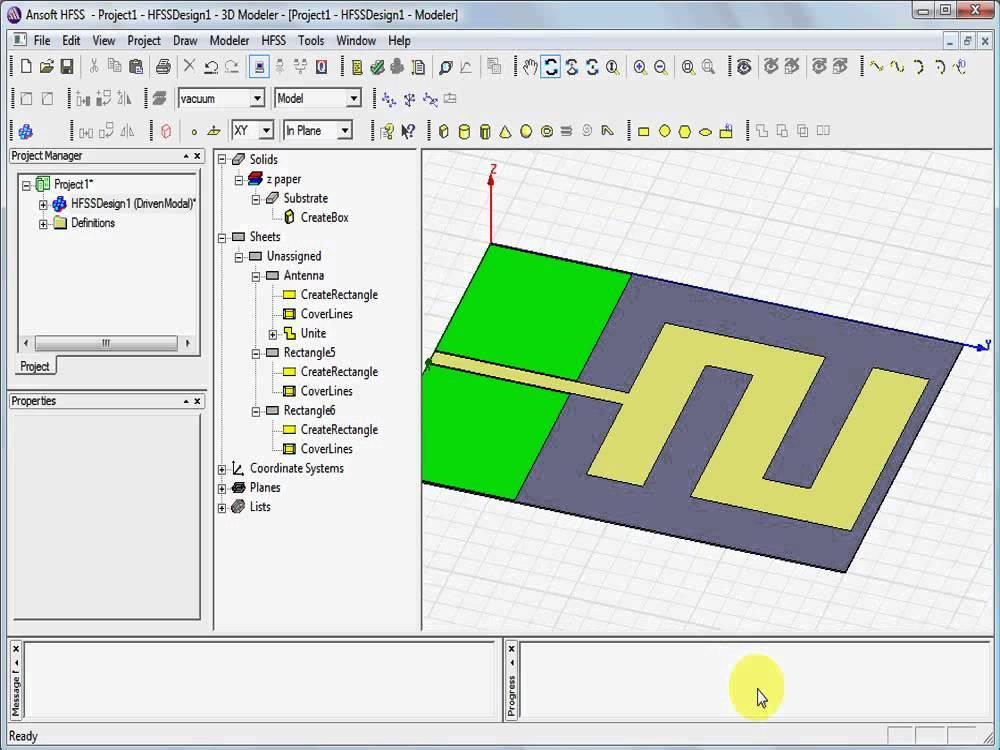1000x750 pixels.
Task: Click the Print icon
Action: [x=163, y=66]
